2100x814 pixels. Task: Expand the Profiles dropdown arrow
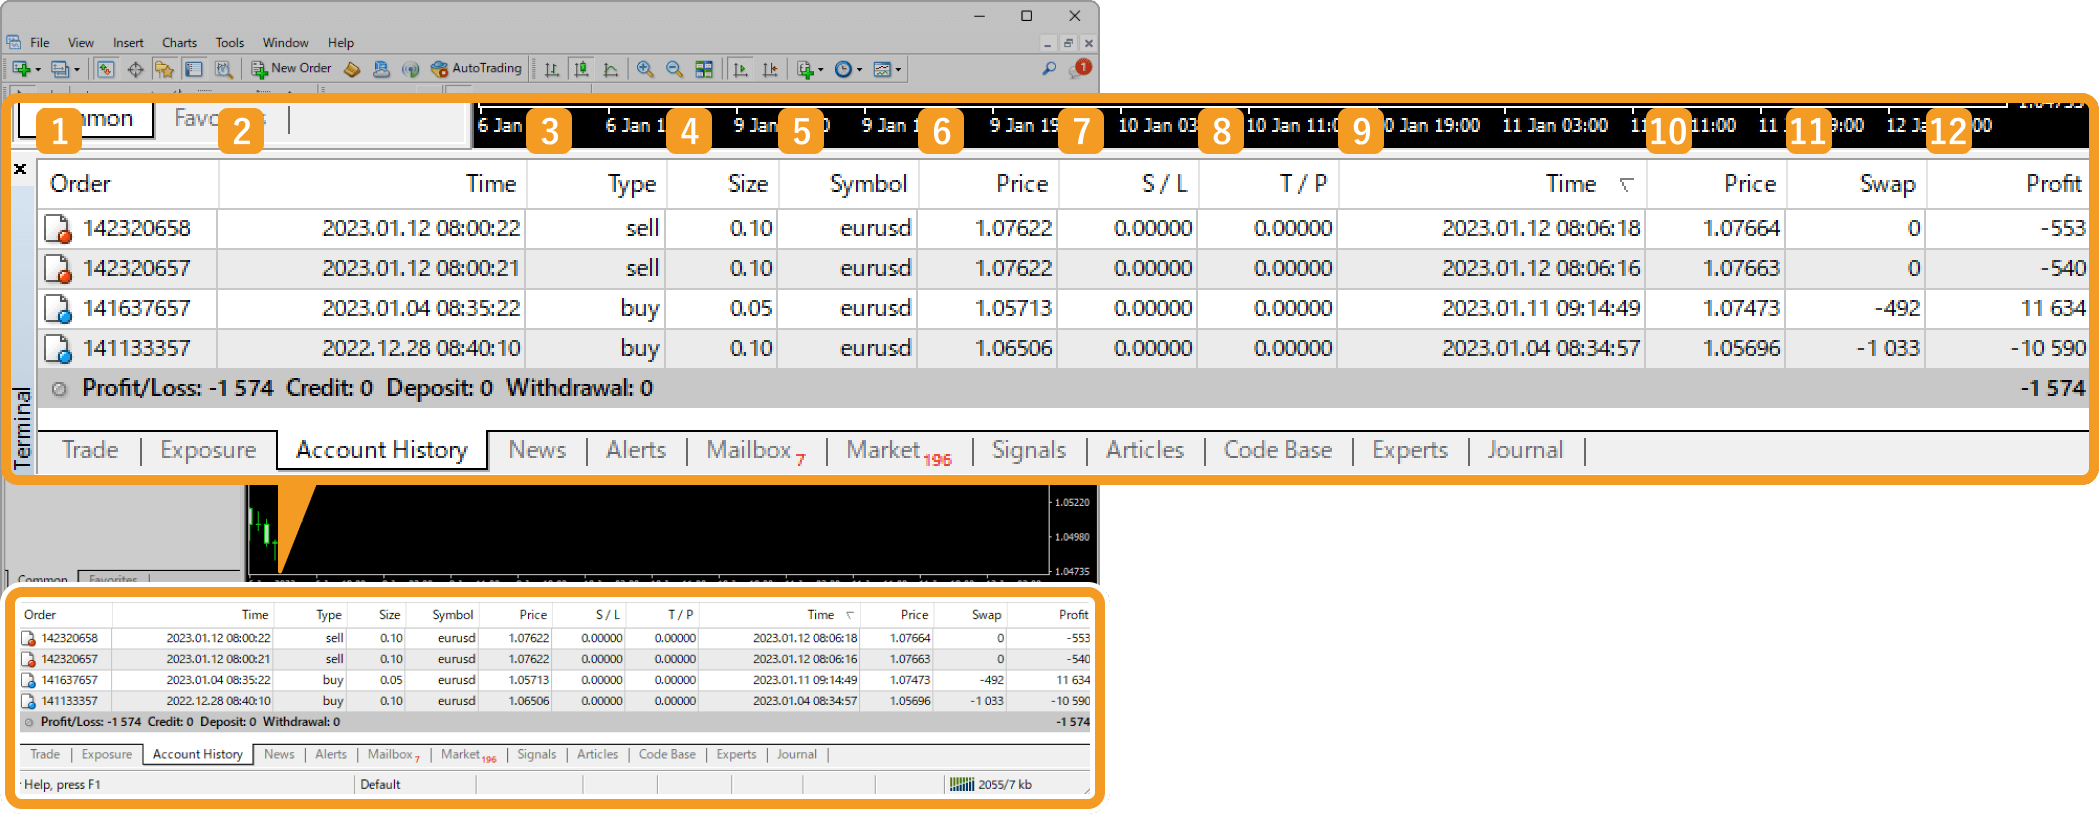click(77, 70)
